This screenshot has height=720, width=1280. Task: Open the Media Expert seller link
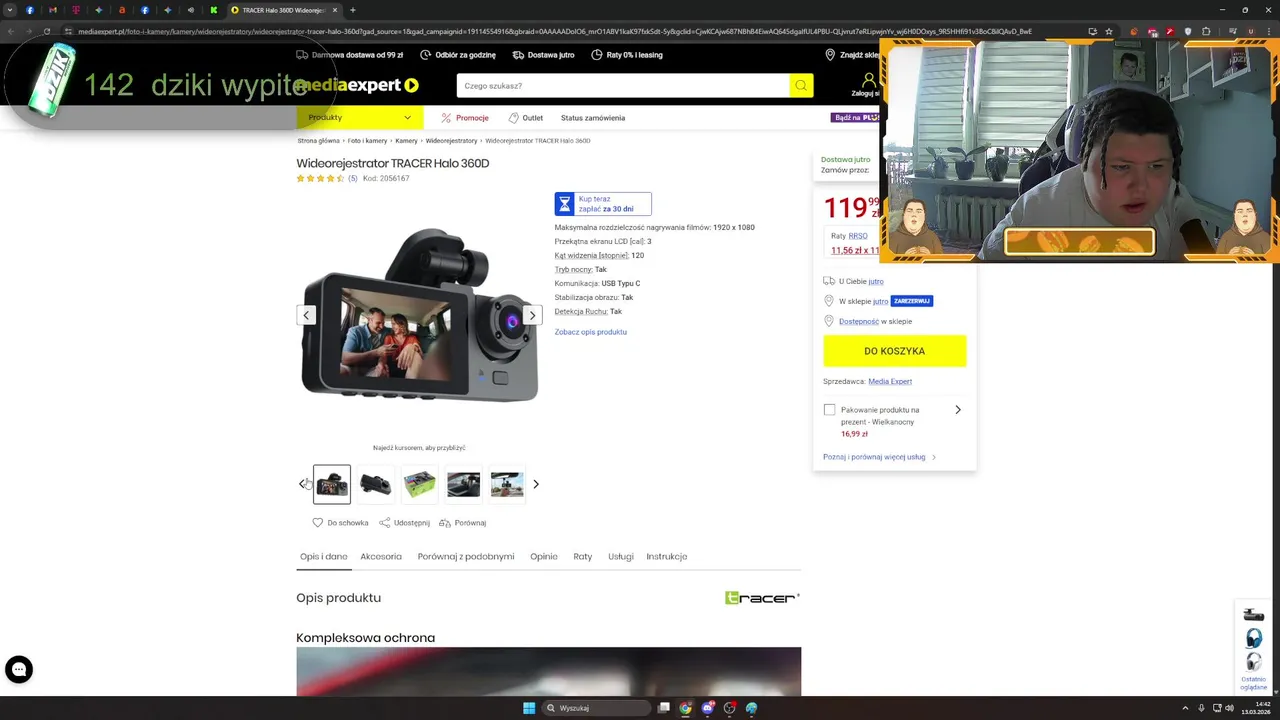pyautogui.click(x=890, y=381)
